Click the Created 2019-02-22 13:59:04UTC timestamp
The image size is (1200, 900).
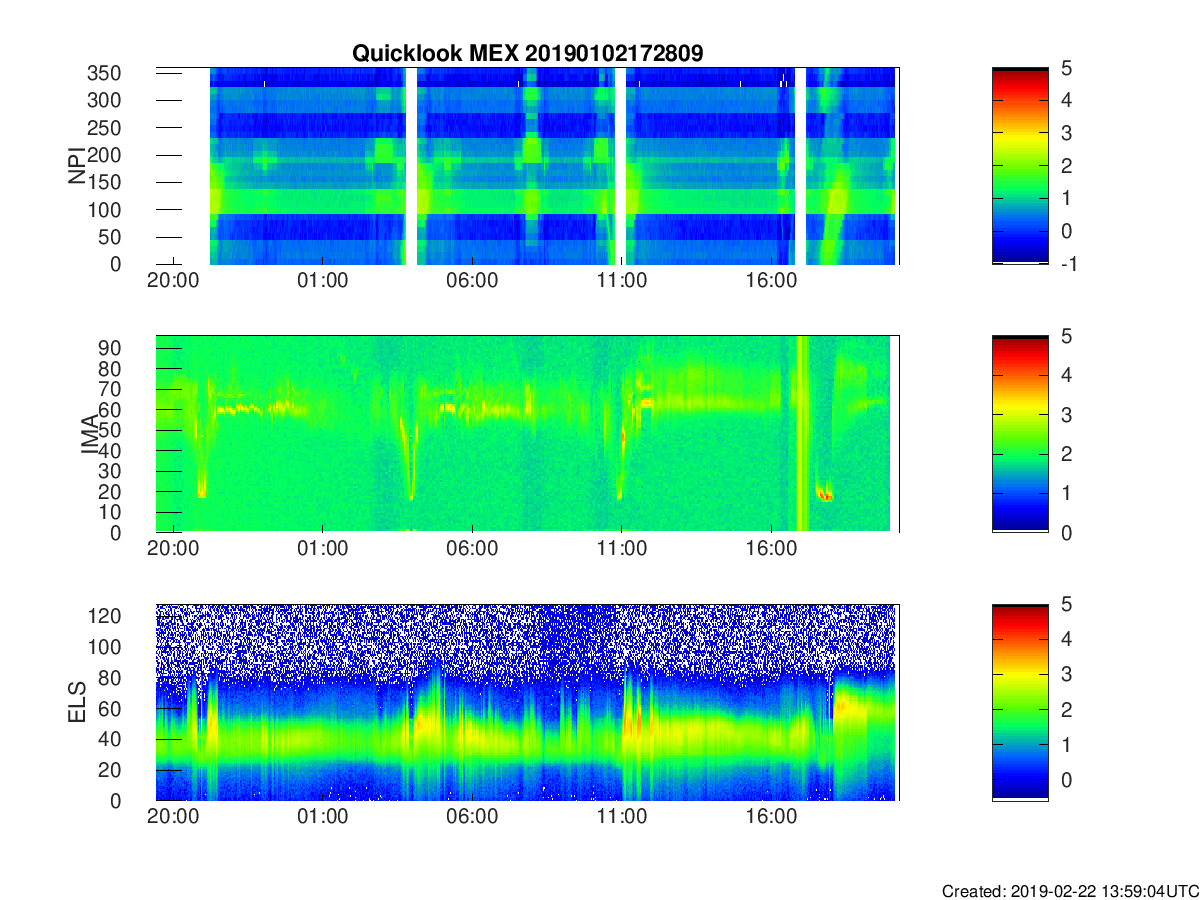[1070, 890]
